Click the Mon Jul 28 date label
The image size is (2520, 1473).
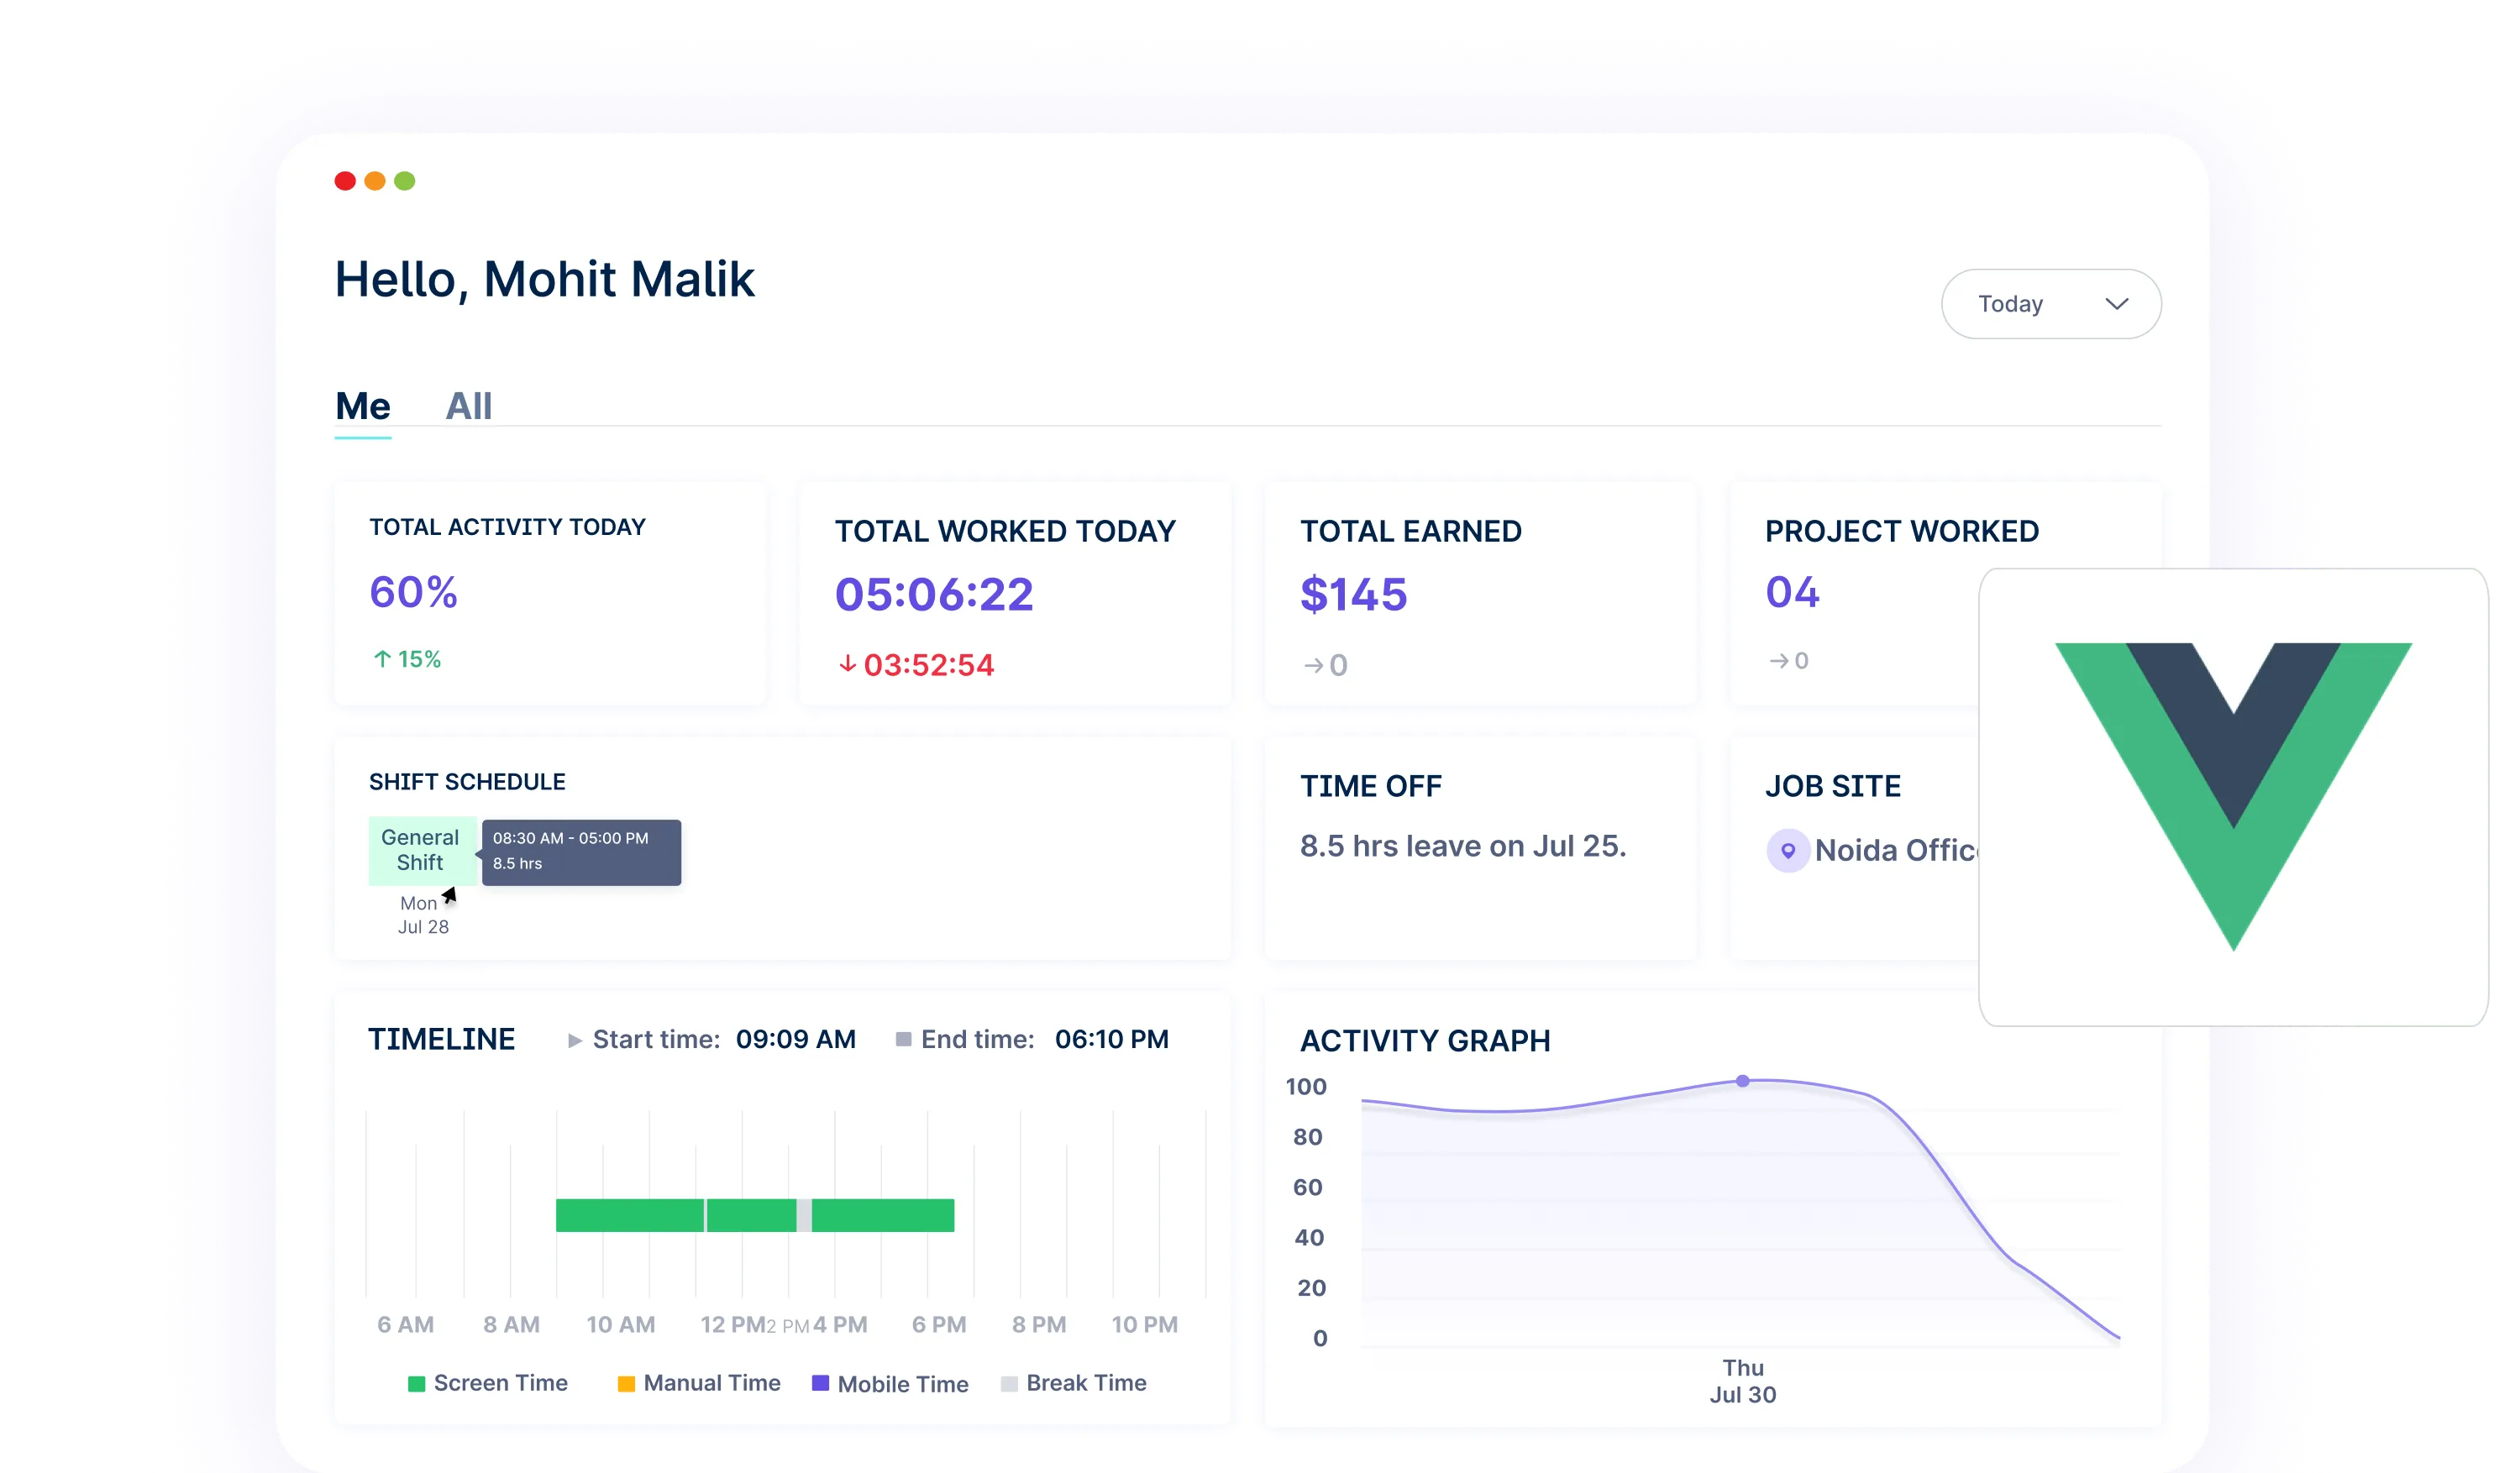tap(423, 915)
